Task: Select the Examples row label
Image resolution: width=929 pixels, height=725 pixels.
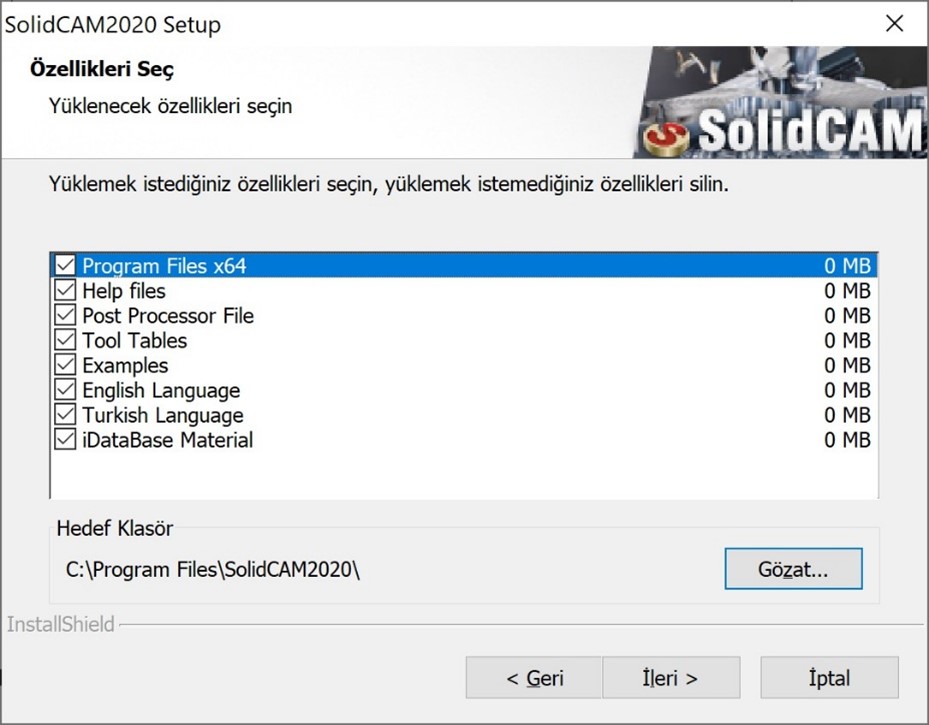Action: point(125,365)
